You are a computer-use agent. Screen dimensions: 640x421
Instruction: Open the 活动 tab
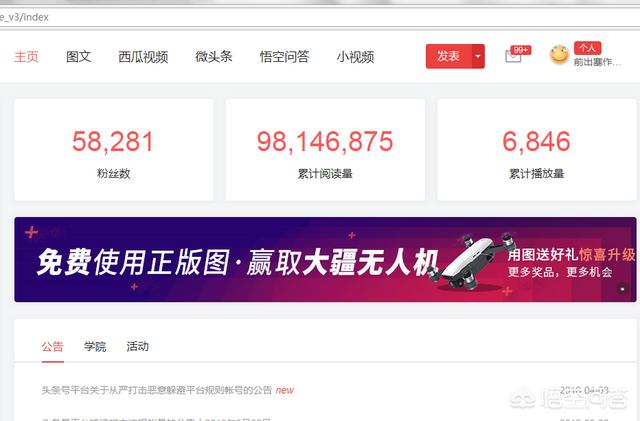pyautogui.click(x=137, y=347)
